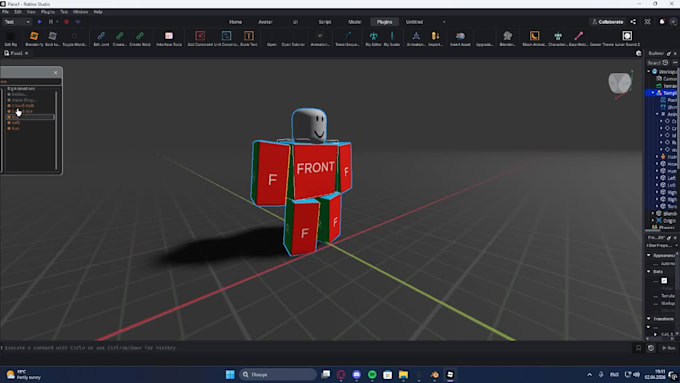Open File Explorer from the taskbar
Viewport: 680px width, 383px height.
coord(403,374)
